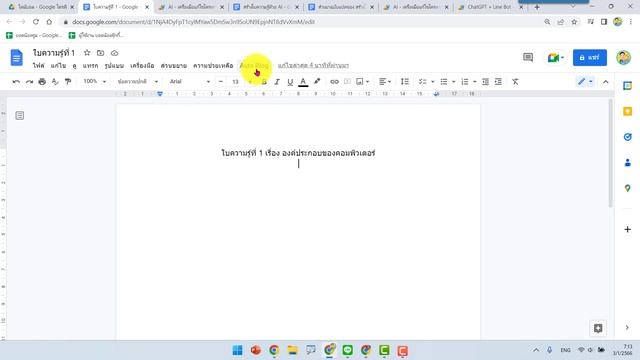Image resolution: width=640 pixels, height=360 pixels.
Task: Star this document
Action: pos(87,53)
